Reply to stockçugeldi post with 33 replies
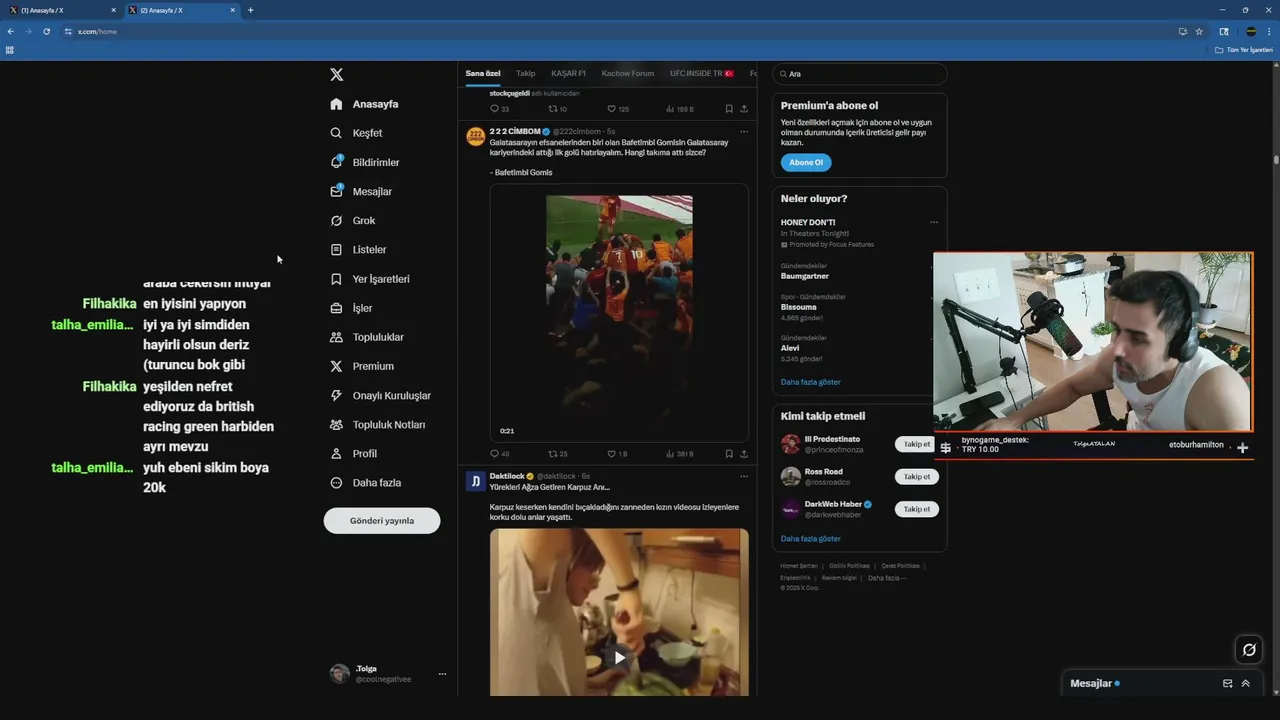 click(494, 109)
